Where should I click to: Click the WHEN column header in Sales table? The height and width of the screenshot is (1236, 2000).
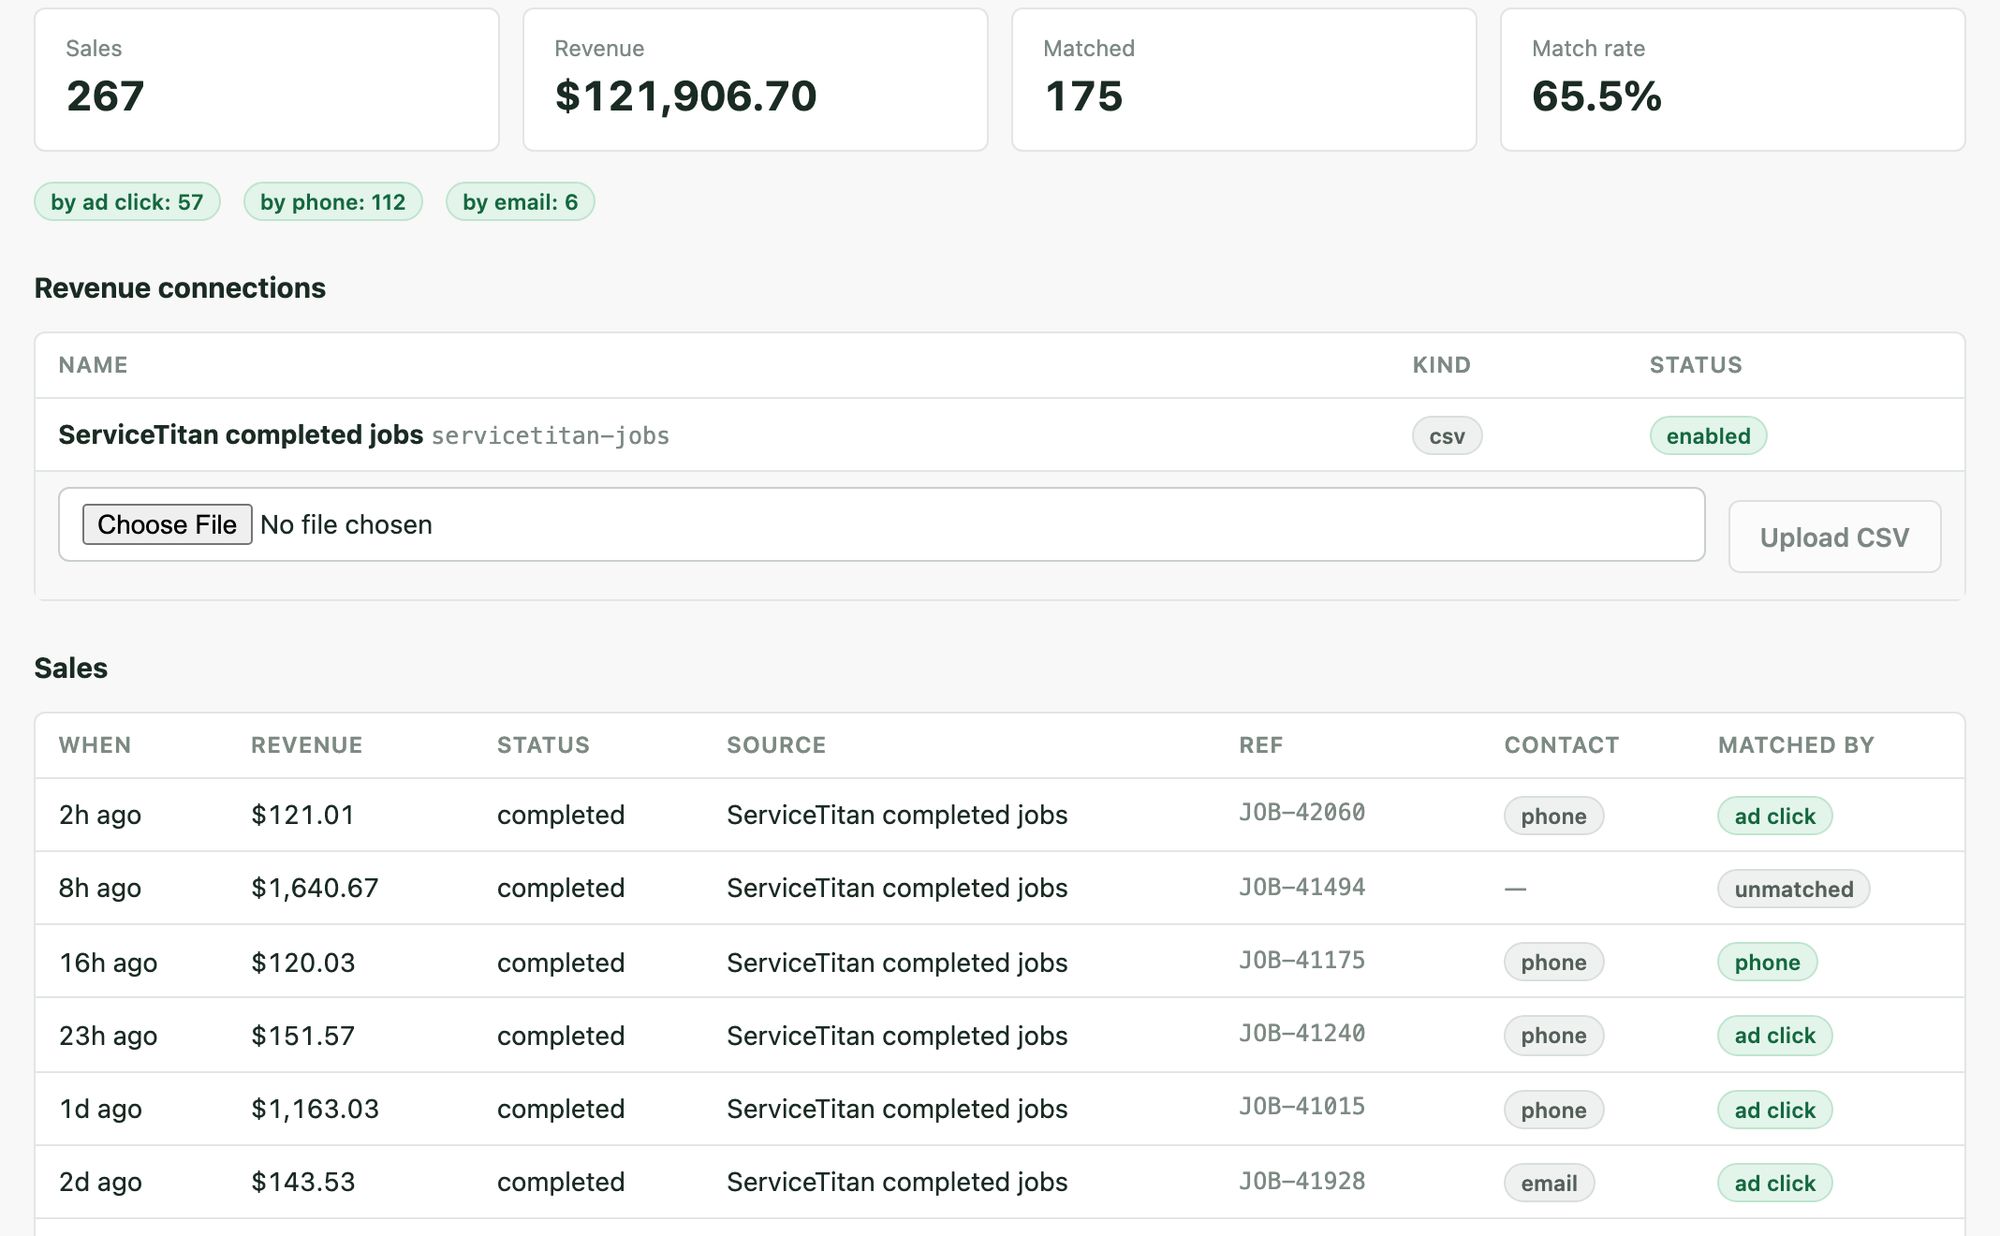point(95,745)
